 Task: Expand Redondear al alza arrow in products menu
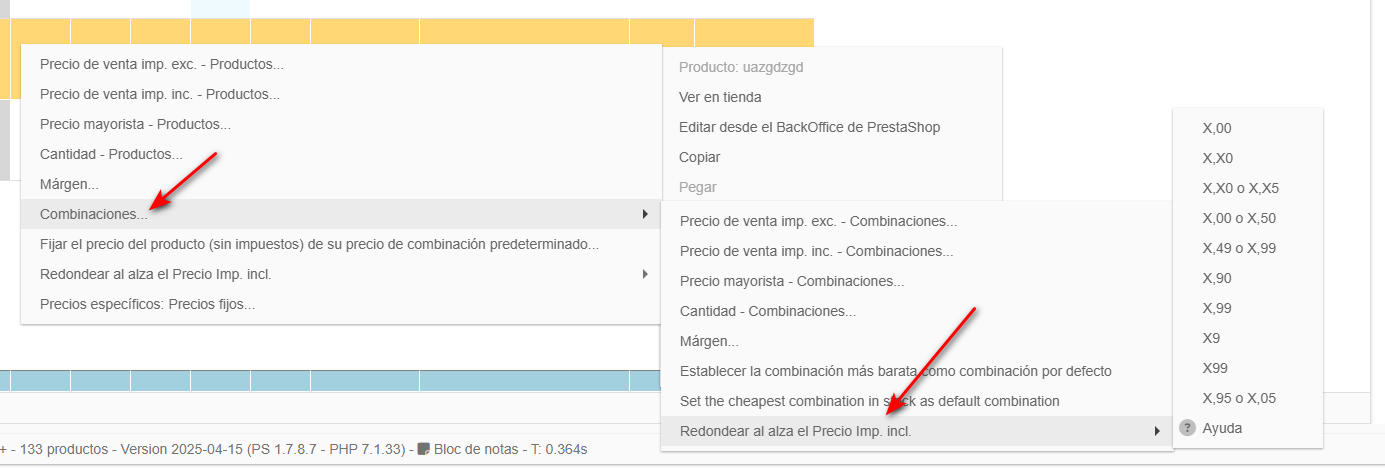pyautogui.click(x=644, y=274)
